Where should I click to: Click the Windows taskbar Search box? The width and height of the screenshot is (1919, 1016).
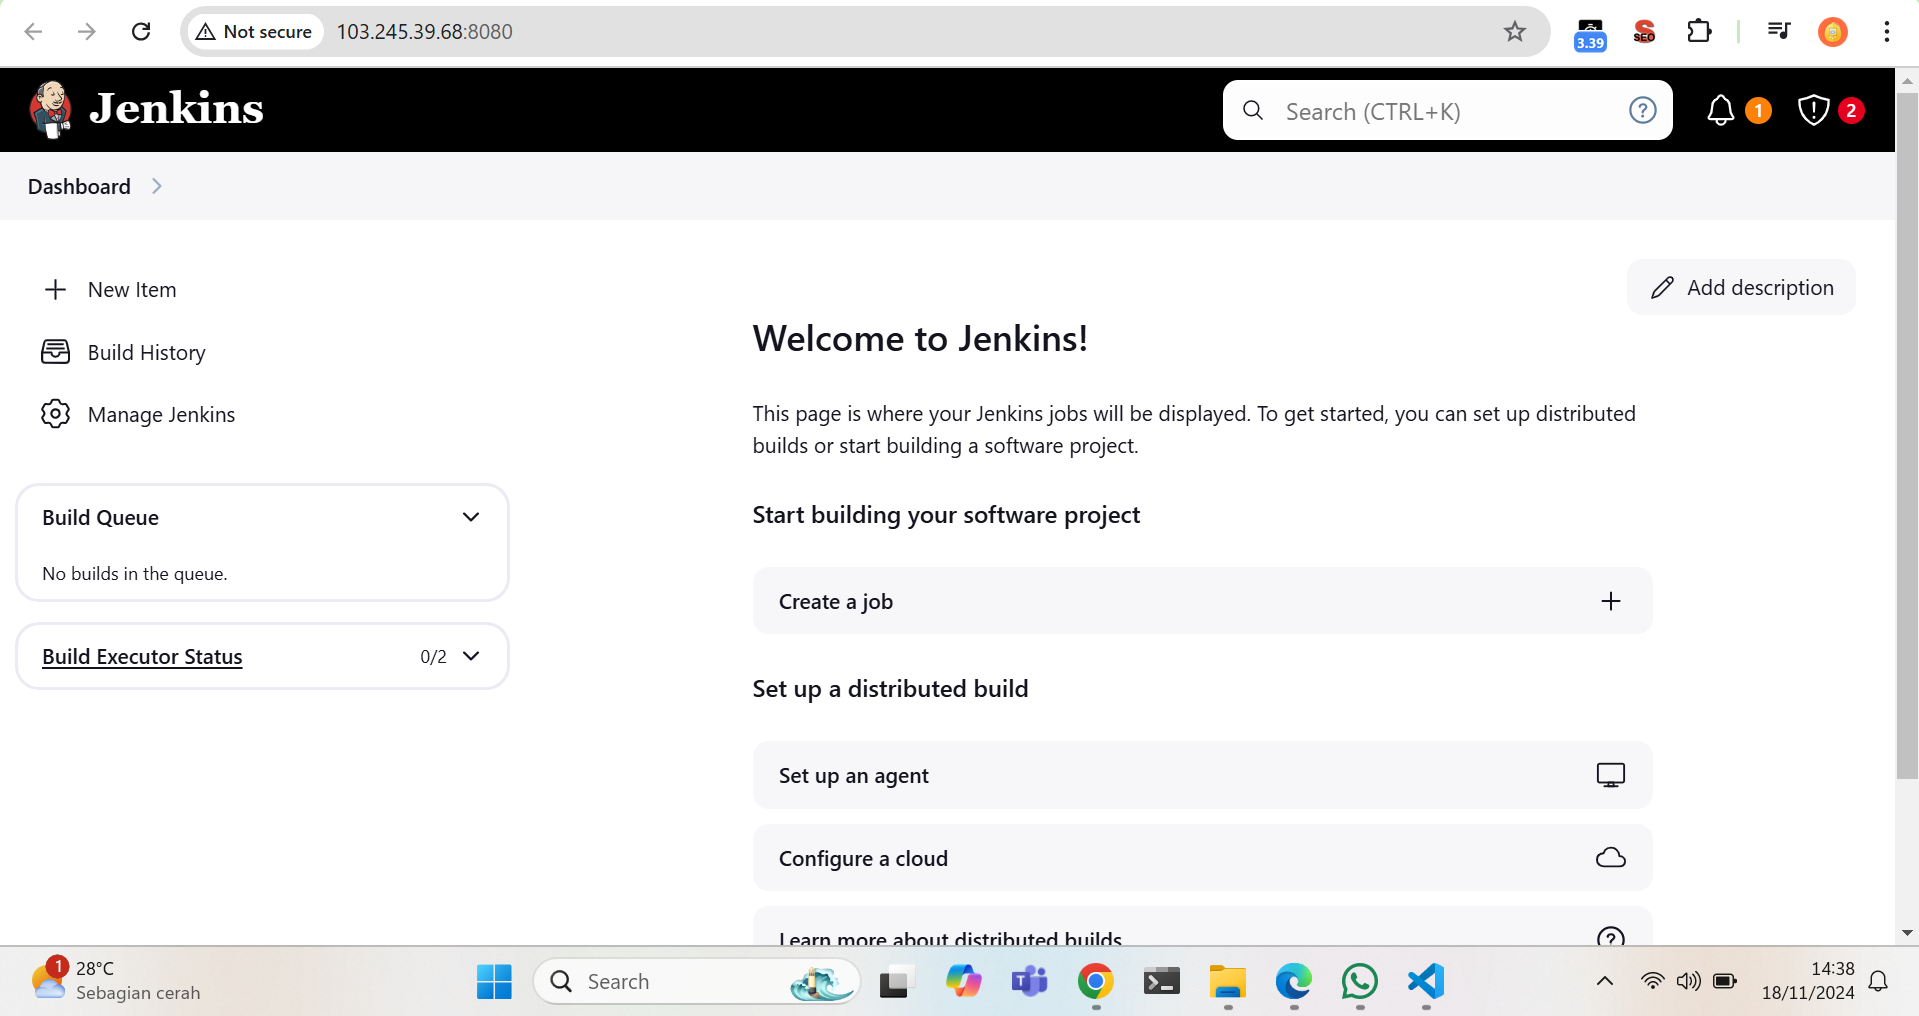(x=696, y=981)
